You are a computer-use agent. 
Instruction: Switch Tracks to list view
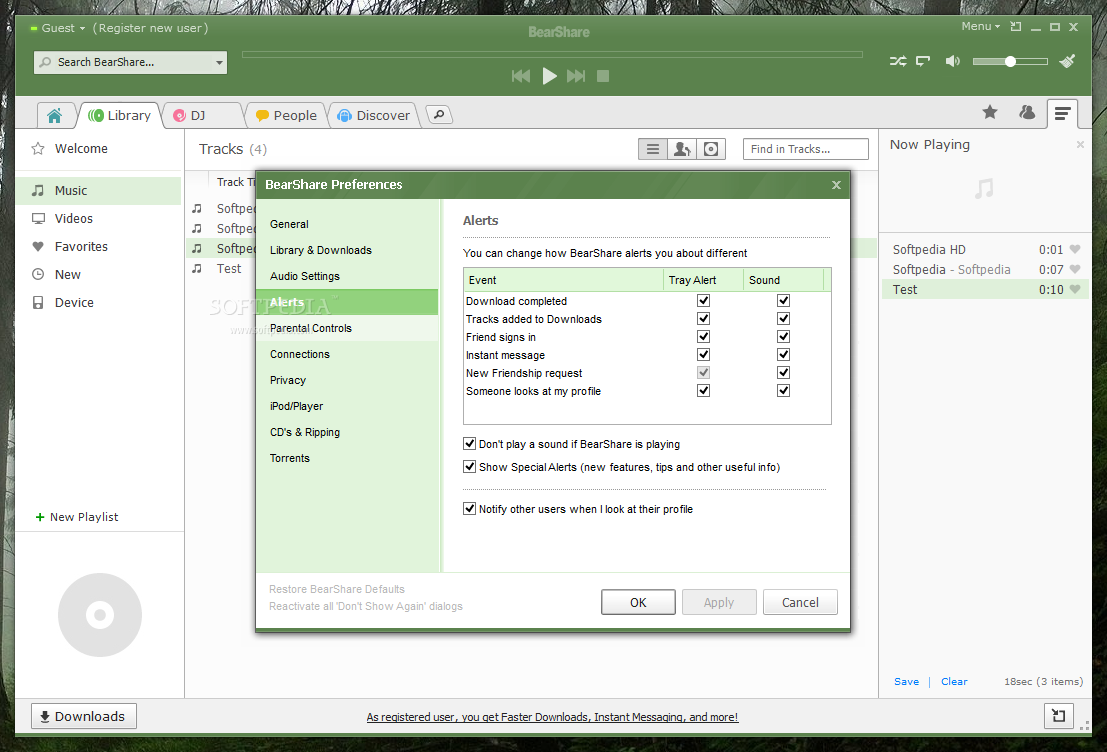[x=652, y=149]
